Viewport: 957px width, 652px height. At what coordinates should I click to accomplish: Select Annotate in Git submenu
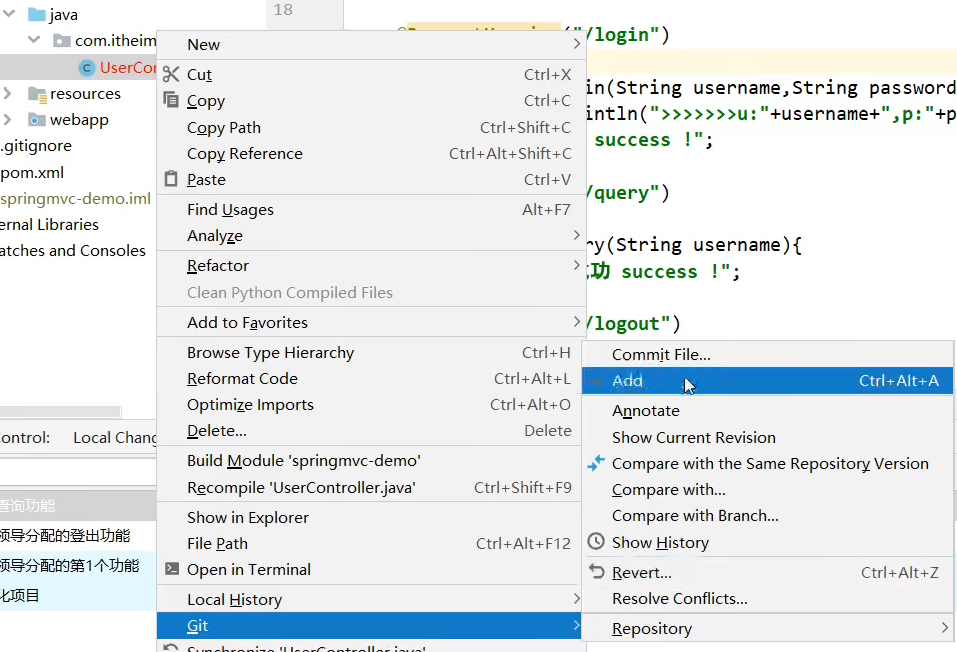(767, 410)
